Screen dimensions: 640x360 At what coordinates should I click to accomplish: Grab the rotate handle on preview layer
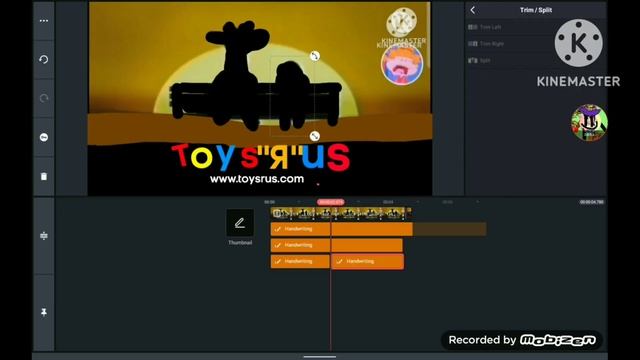coord(314,56)
